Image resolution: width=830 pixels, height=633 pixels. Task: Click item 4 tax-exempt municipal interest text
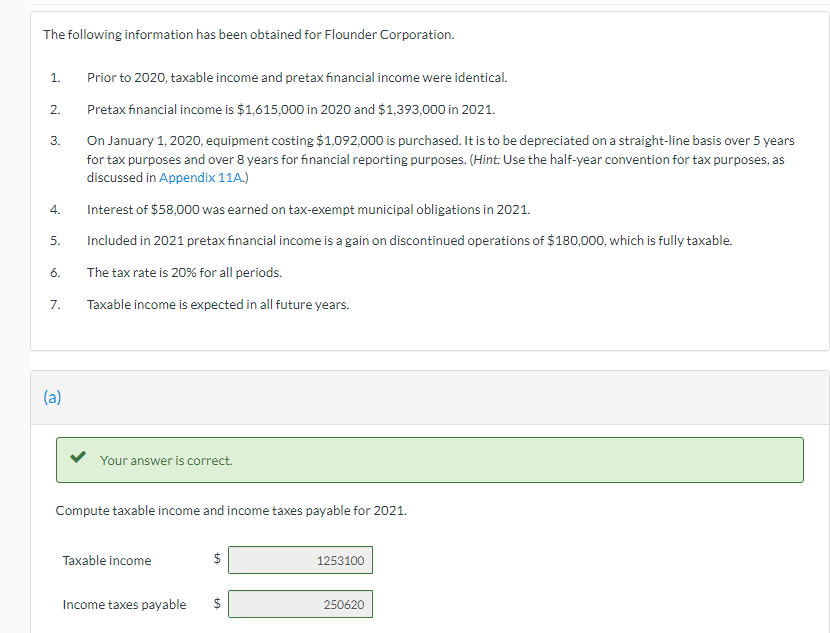pyautogui.click(x=309, y=210)
